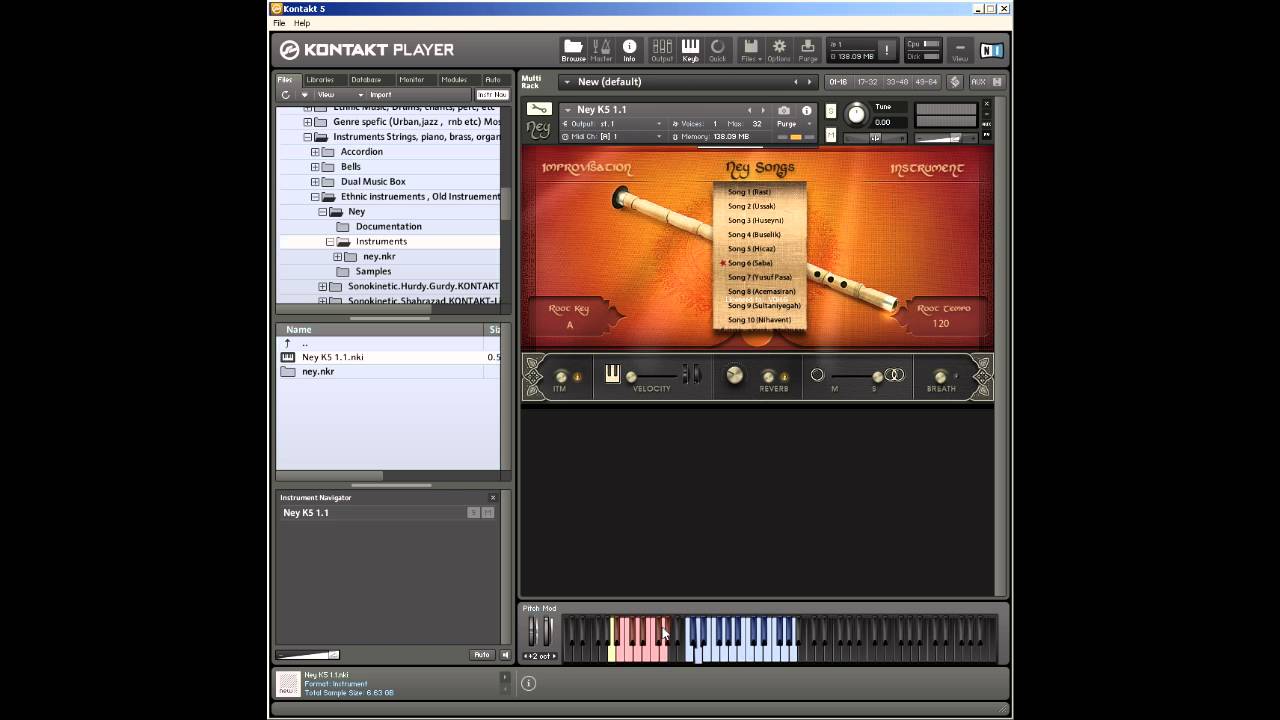This screenshot has width=1280, height=720.
Task: Toggle the AUX sends button
Action: (x=977, y=82)
